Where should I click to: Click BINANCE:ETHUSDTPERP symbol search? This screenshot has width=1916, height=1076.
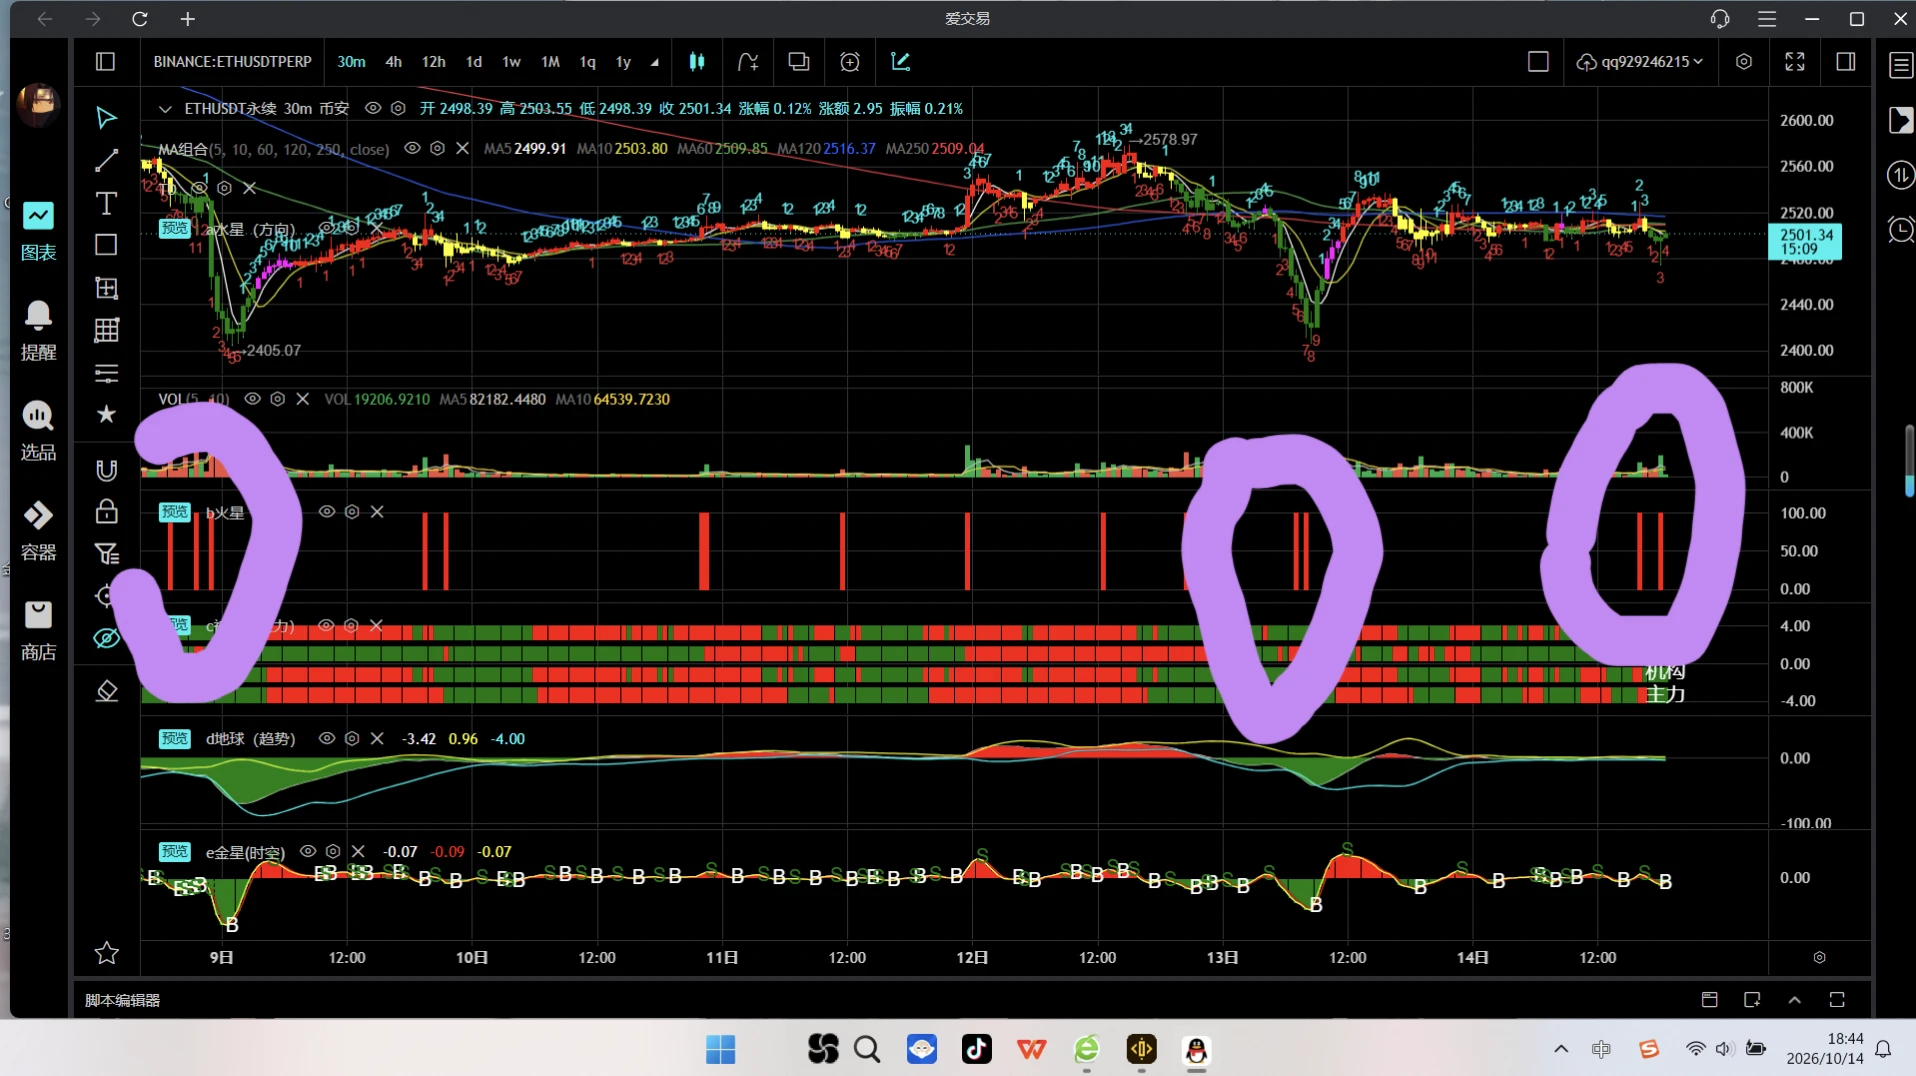click(232, 62)
